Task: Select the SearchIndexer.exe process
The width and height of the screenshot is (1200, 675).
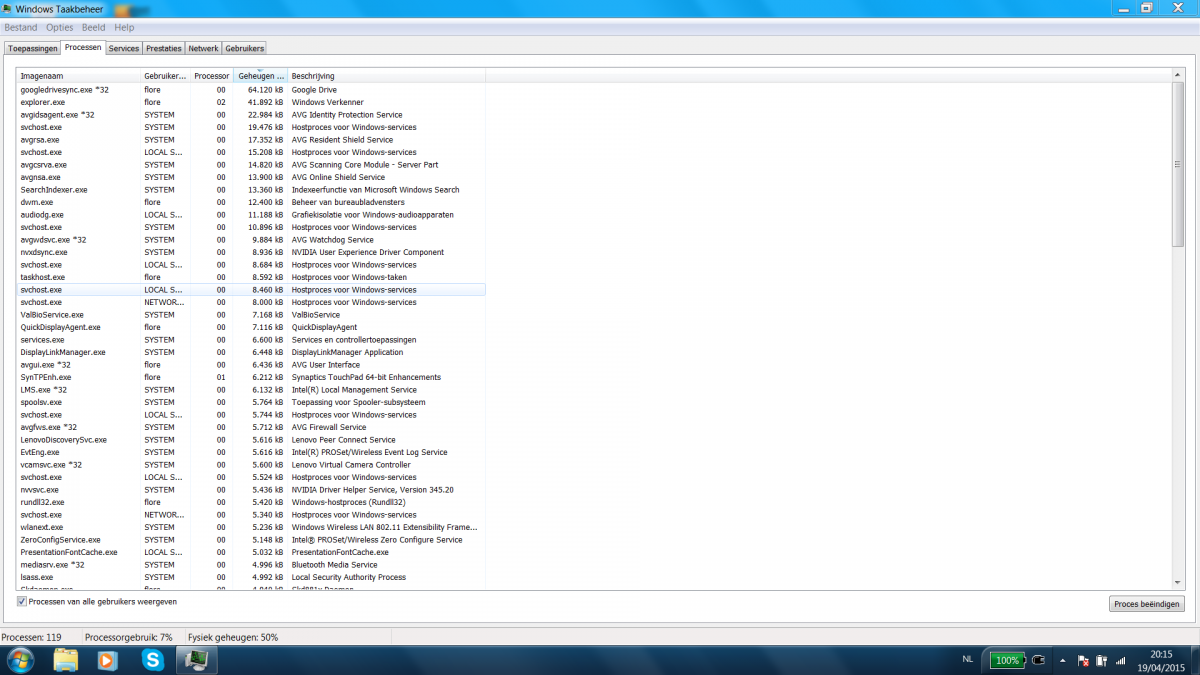Action: point(251,190)
